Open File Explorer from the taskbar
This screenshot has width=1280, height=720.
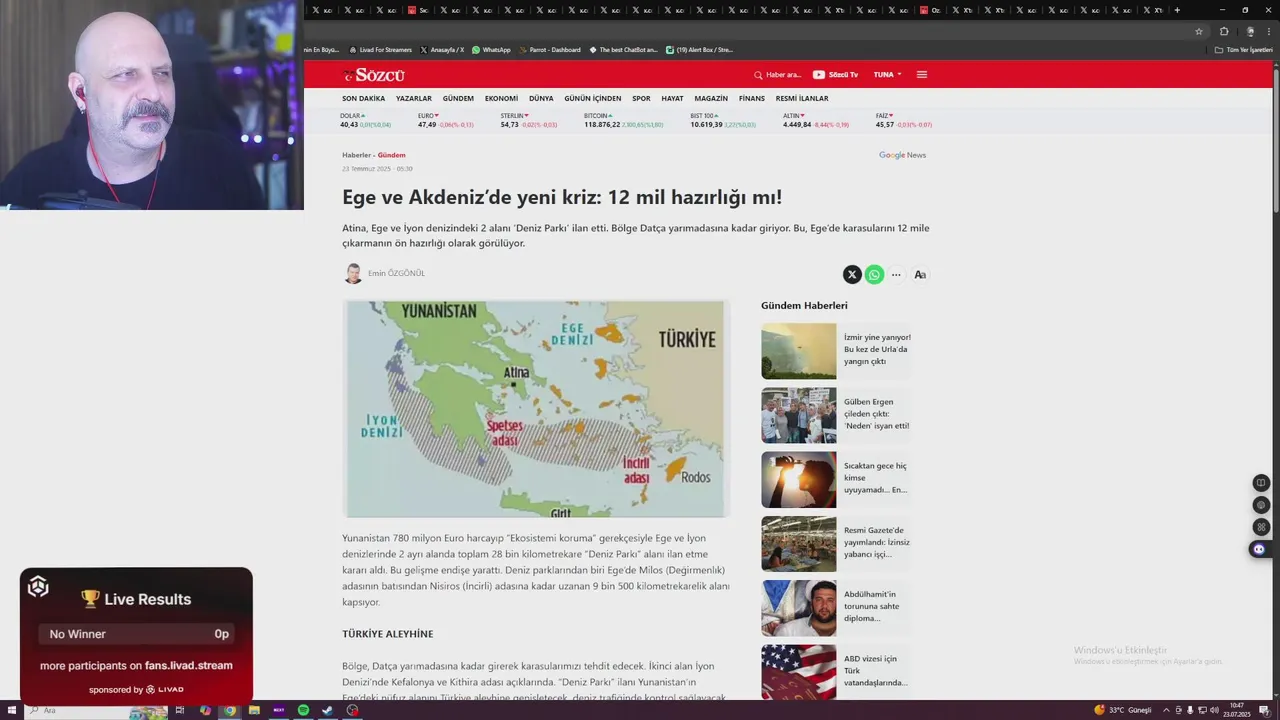(254, 710)
